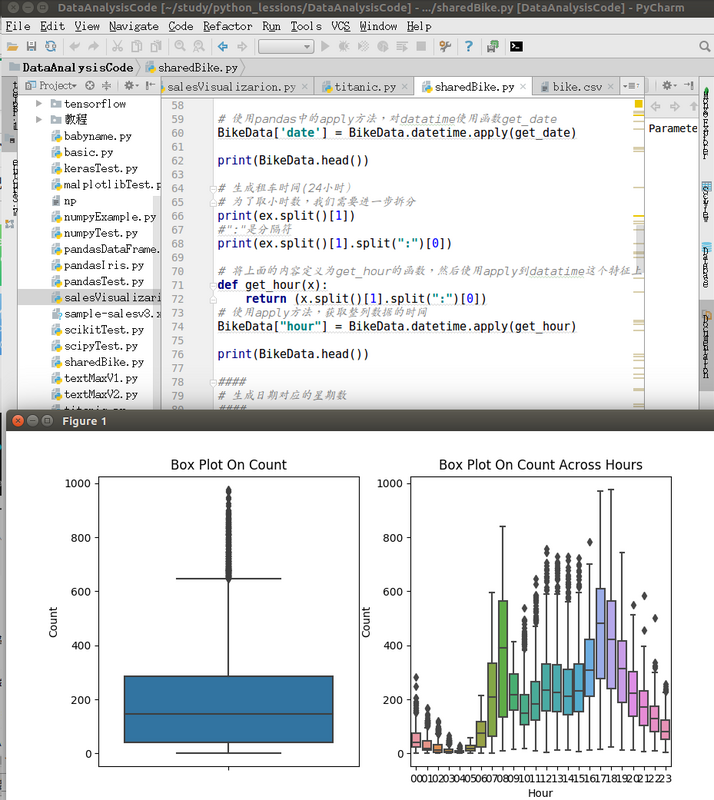714x800 pixels.
Task: Click right panel gear settings dropdown
Action: point(669,85)
